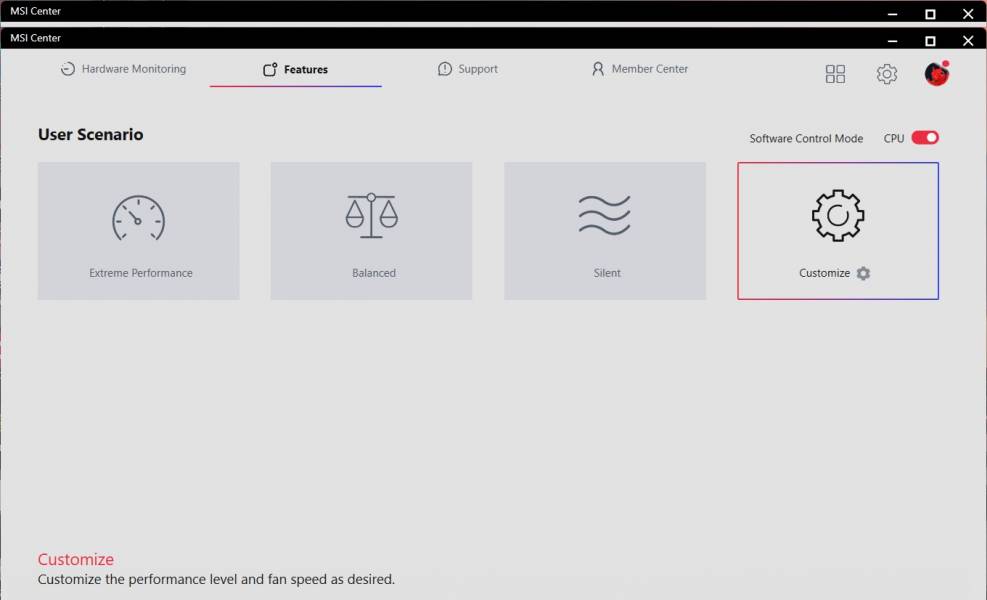The width and height of the screenshot is (987, 600).
Task: Click the small gear next to Customize
Action: pyautogui.click(x=863, y=273)
